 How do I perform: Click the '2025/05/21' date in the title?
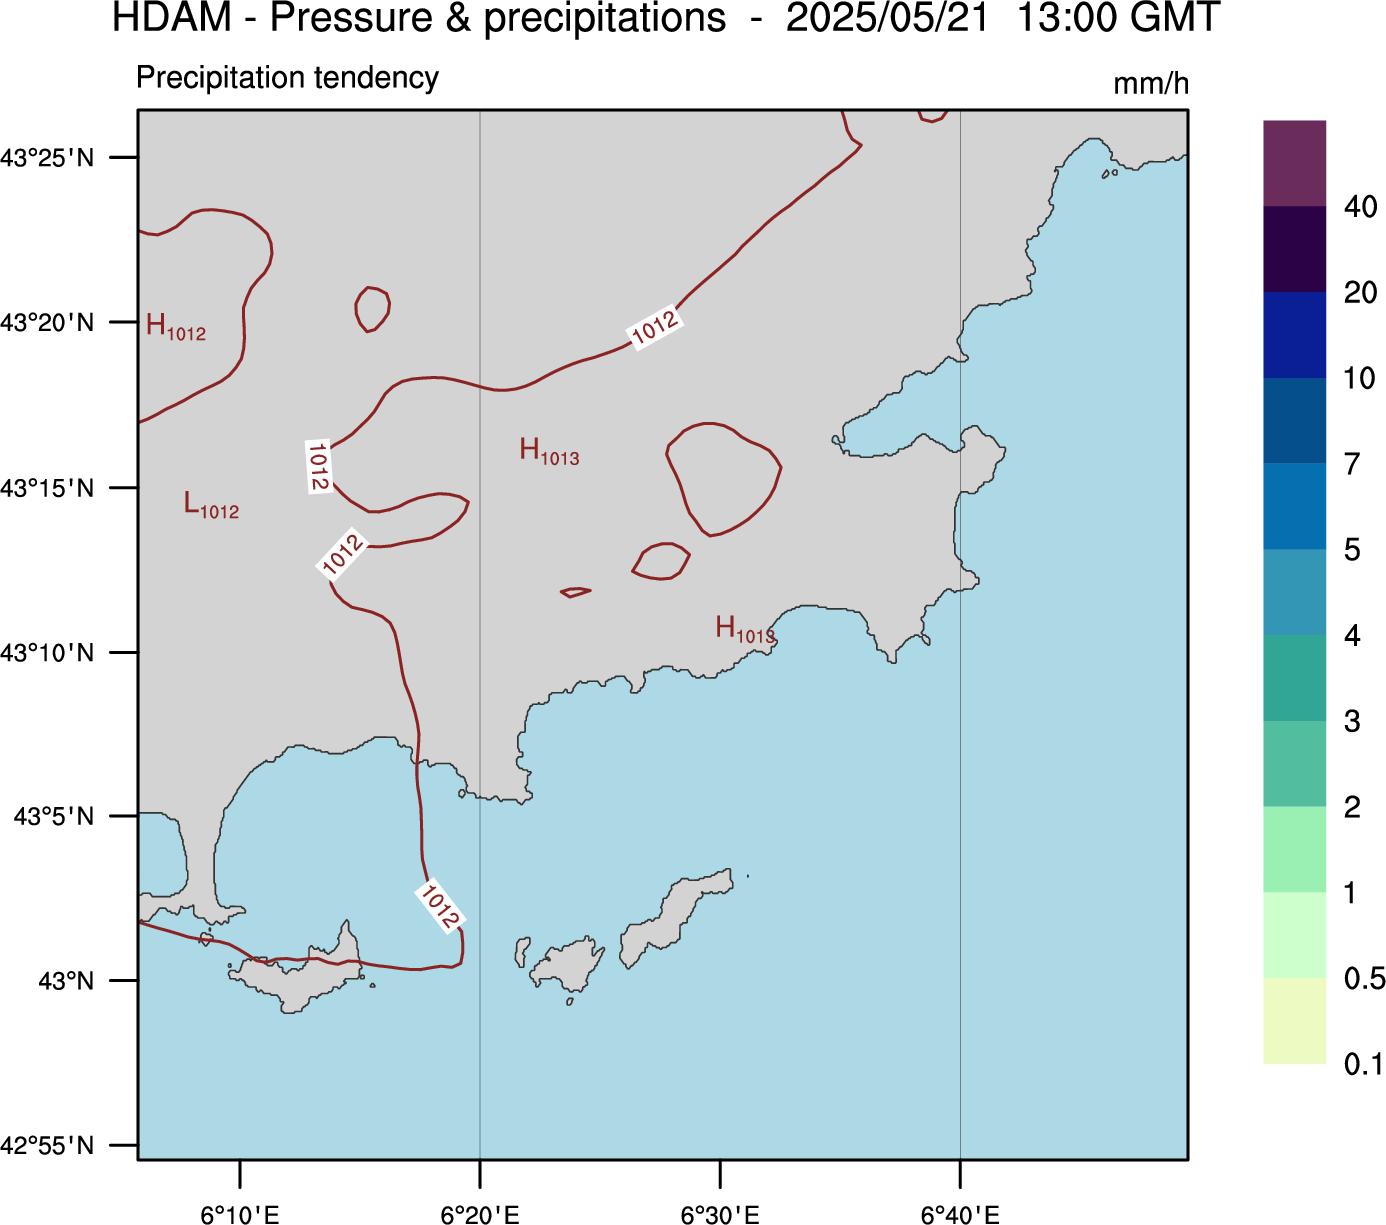887,18
